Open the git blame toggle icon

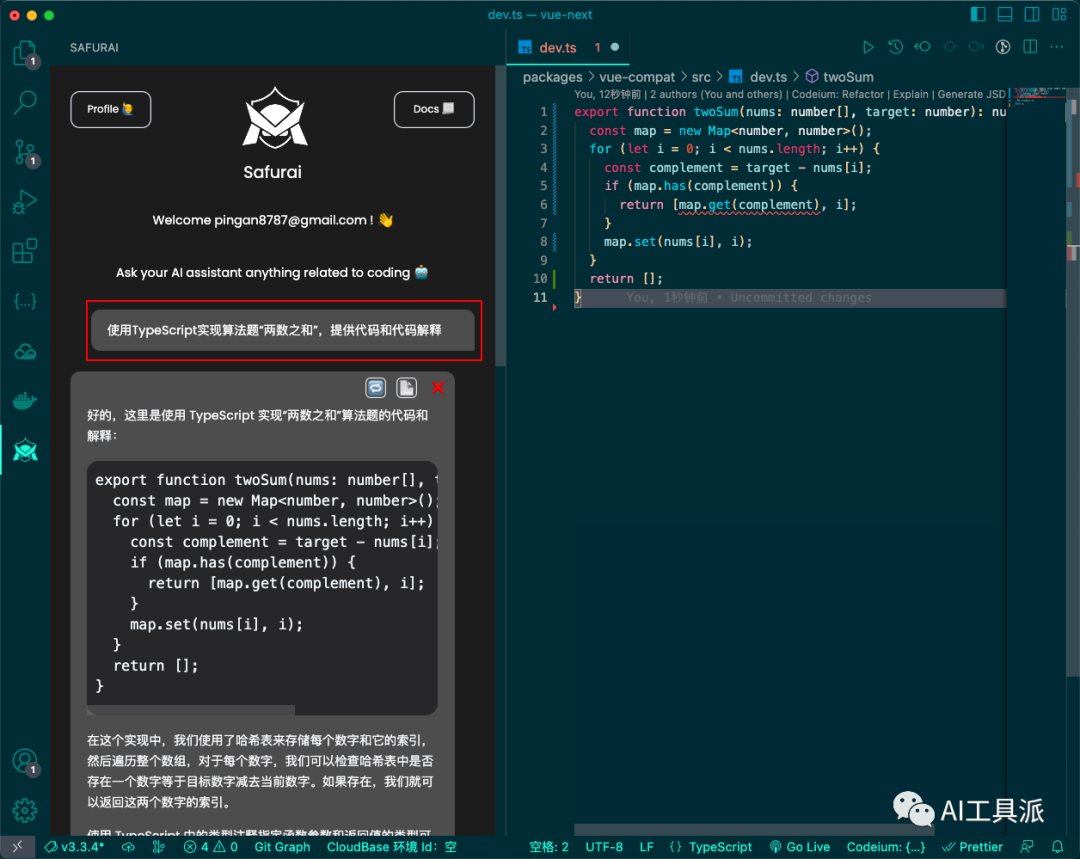pyautogui.click(x=1003, y=47)
